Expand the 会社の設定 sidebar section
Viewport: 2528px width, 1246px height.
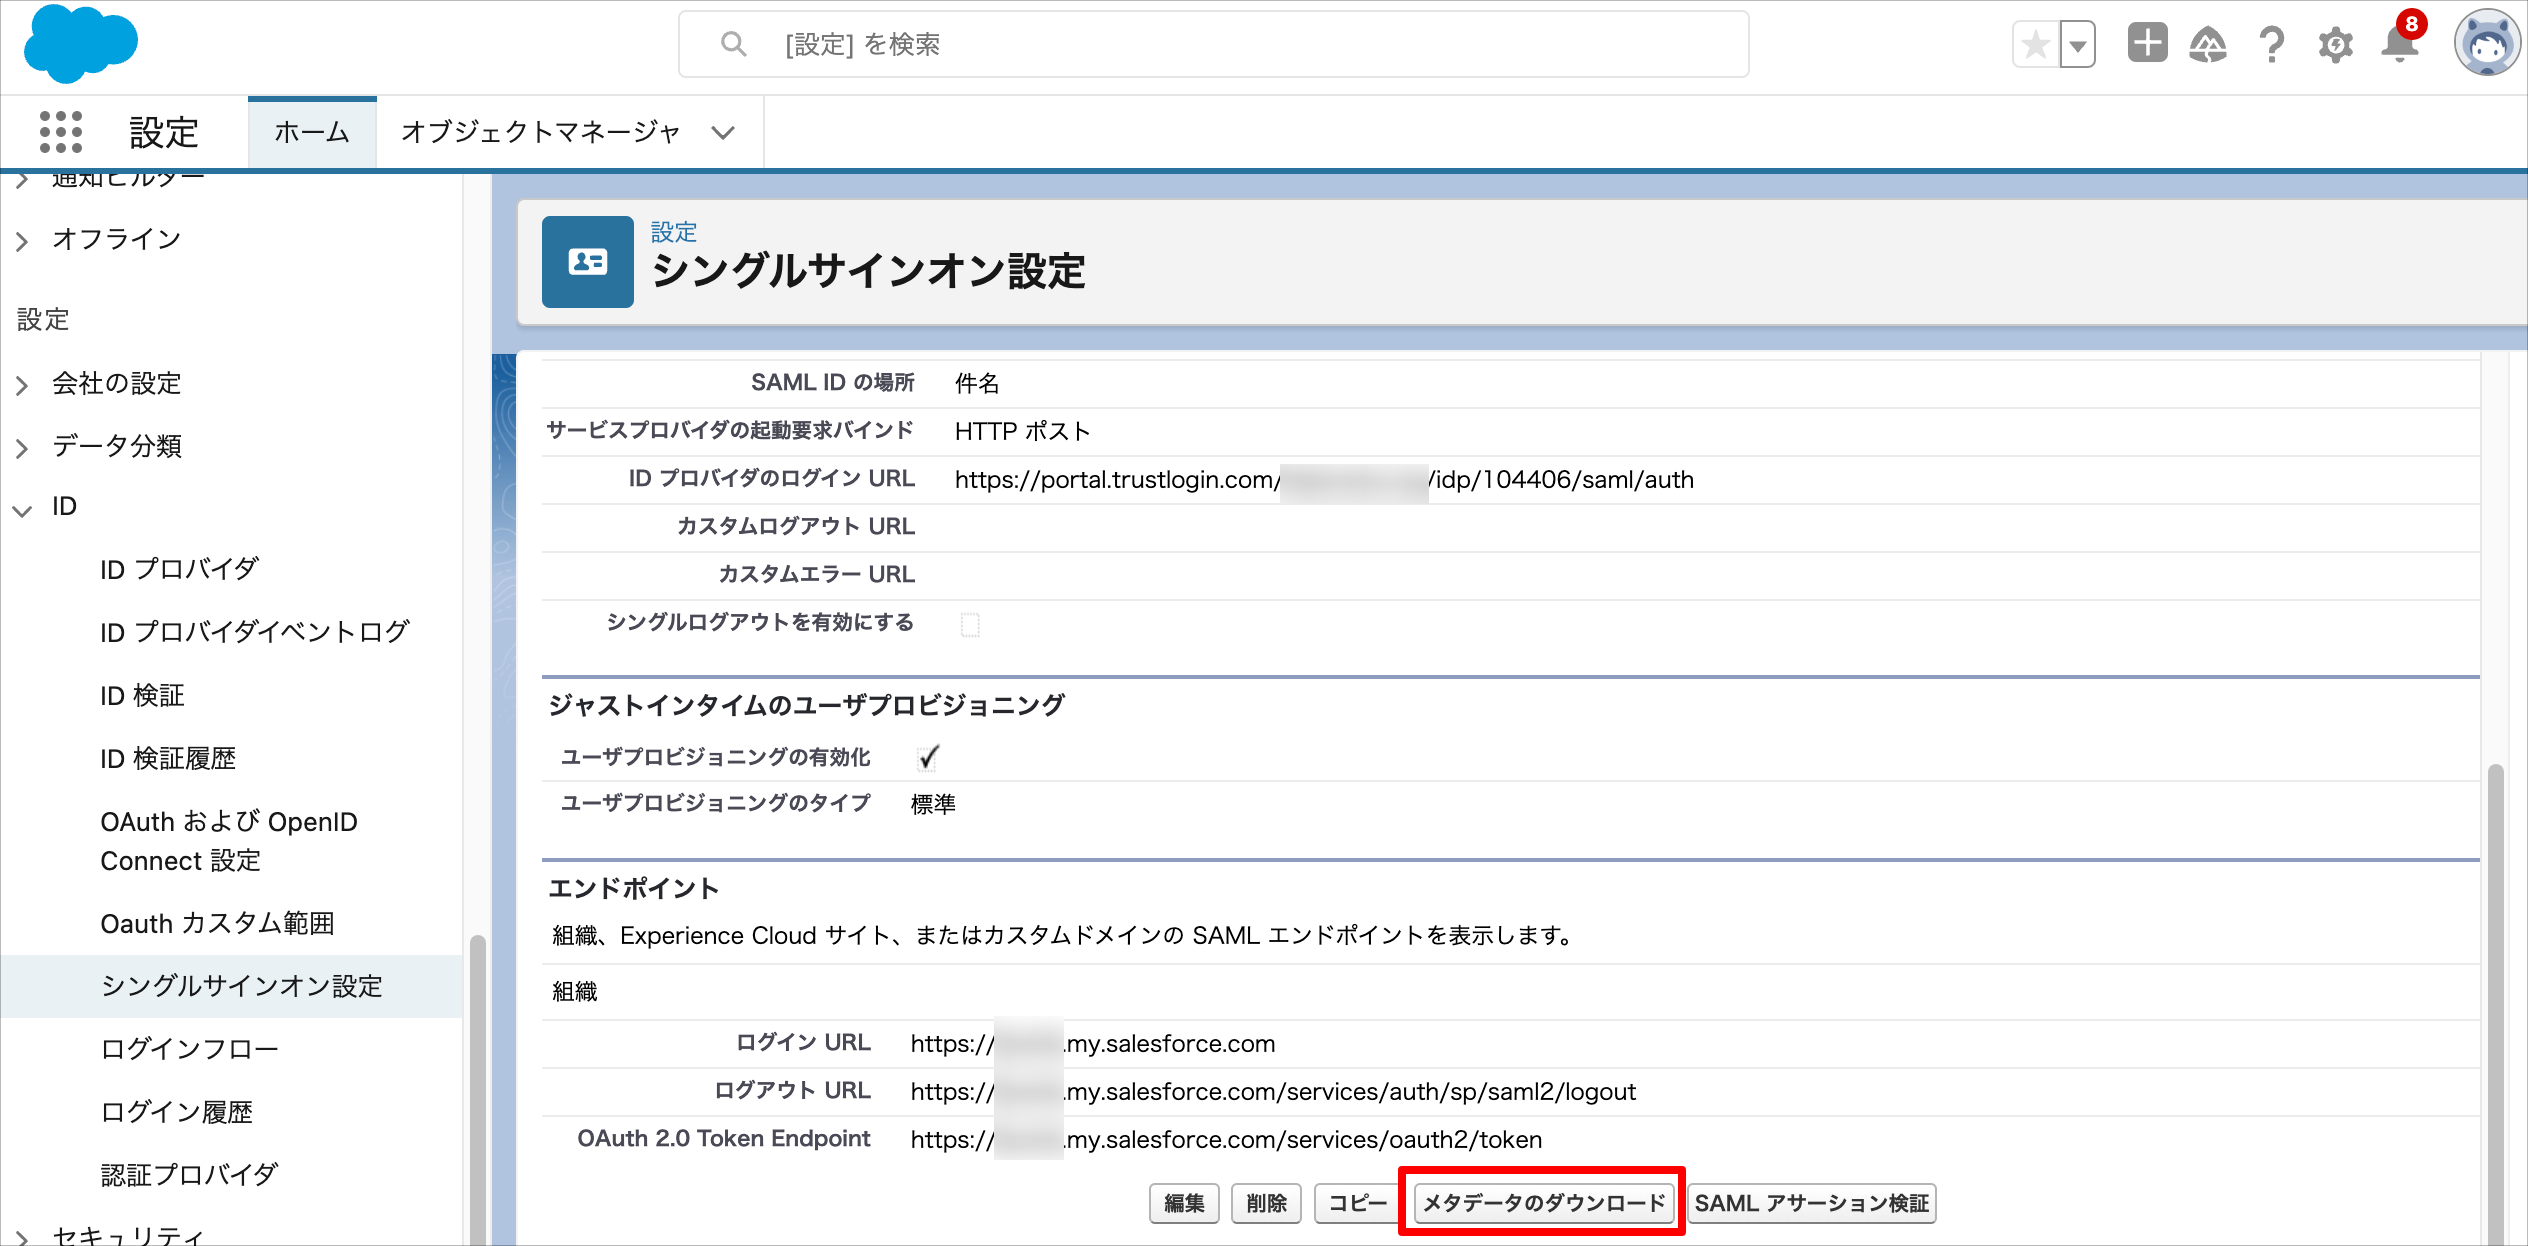(x=22, y=385)
